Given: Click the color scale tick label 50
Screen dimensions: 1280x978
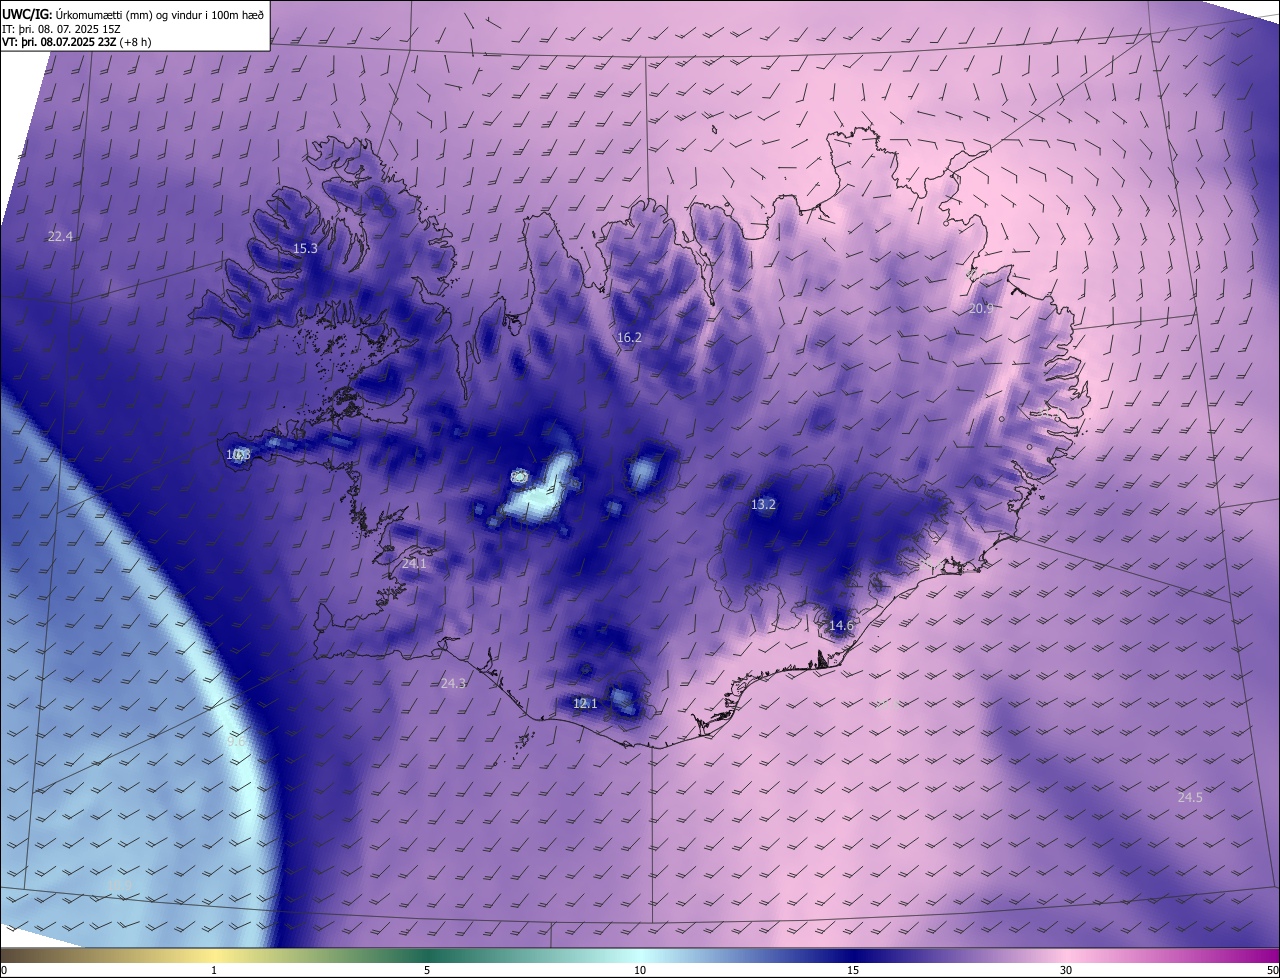Looking at the screenshot, I should 1272,970.
